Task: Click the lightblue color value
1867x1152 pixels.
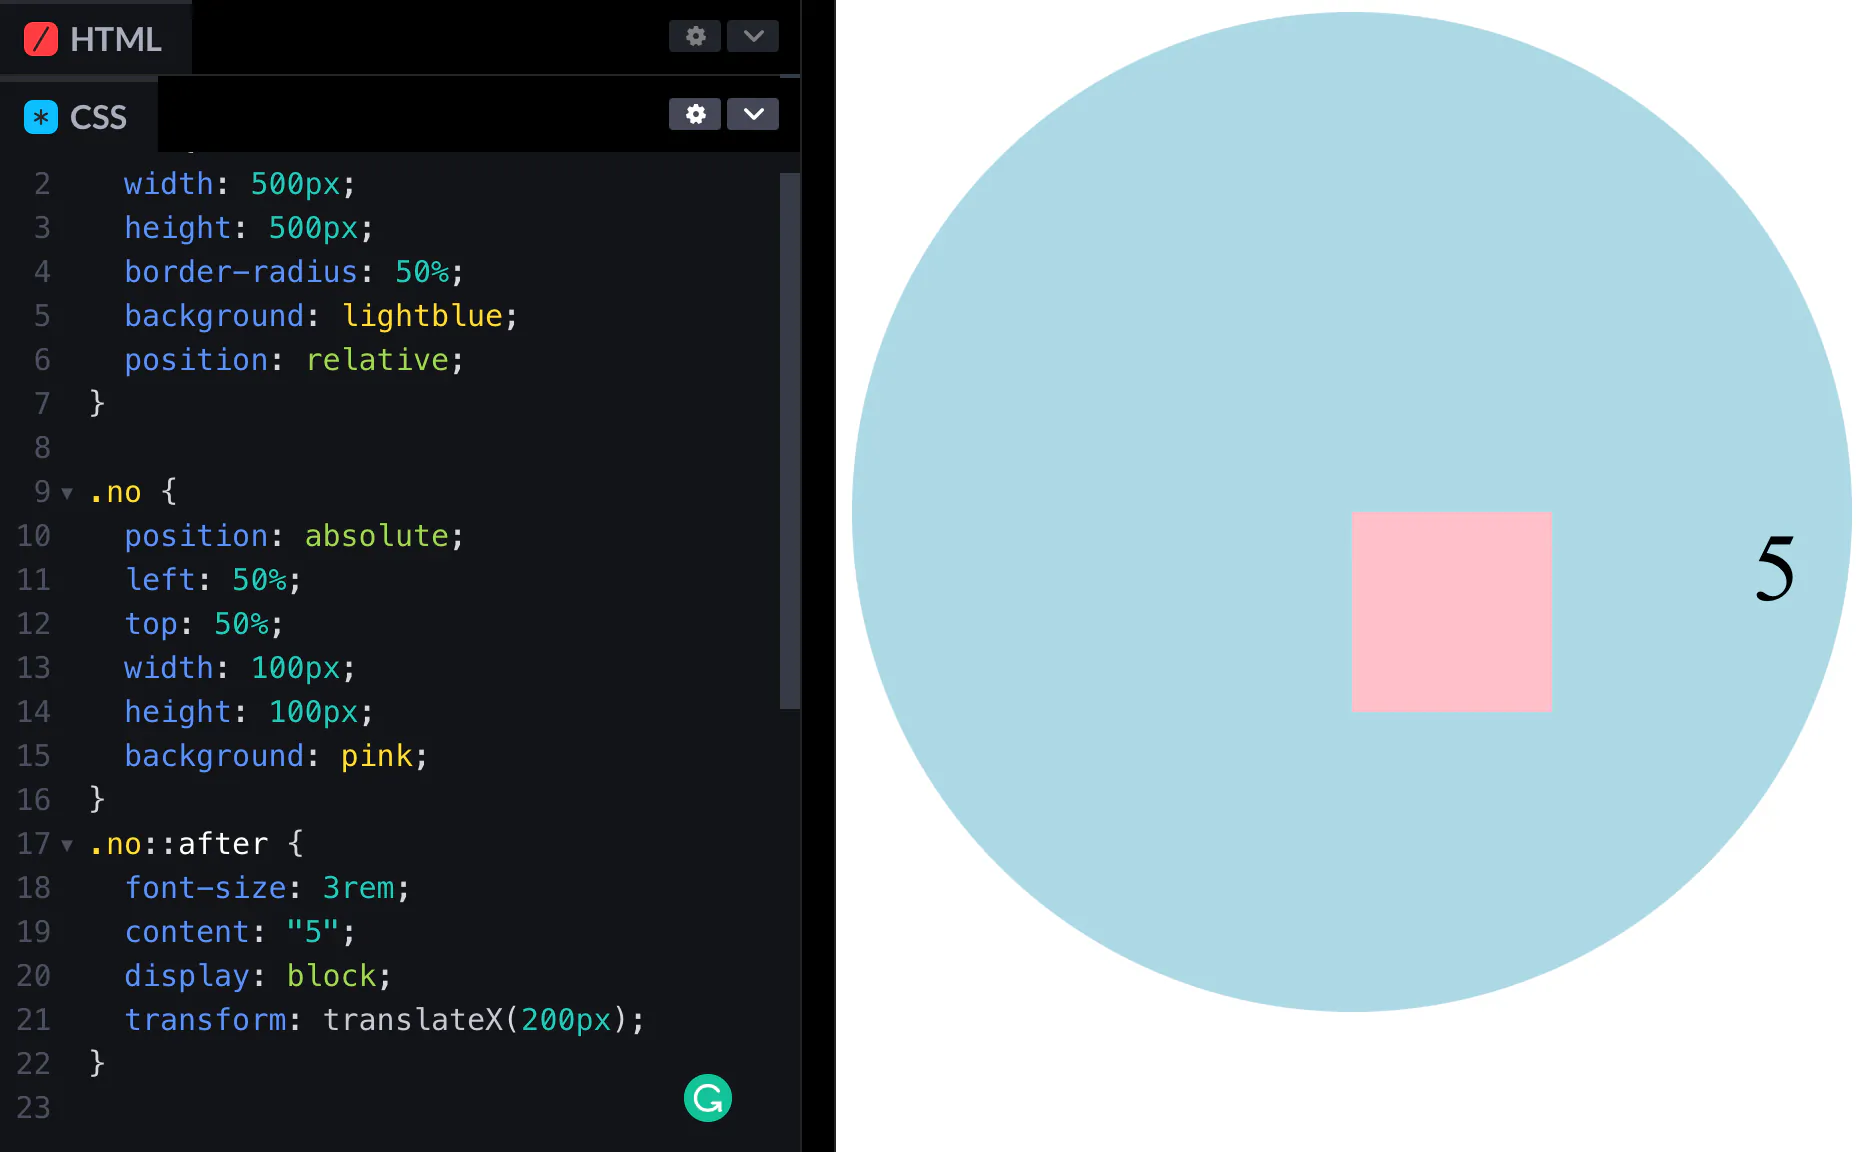Action: (422, 316)
